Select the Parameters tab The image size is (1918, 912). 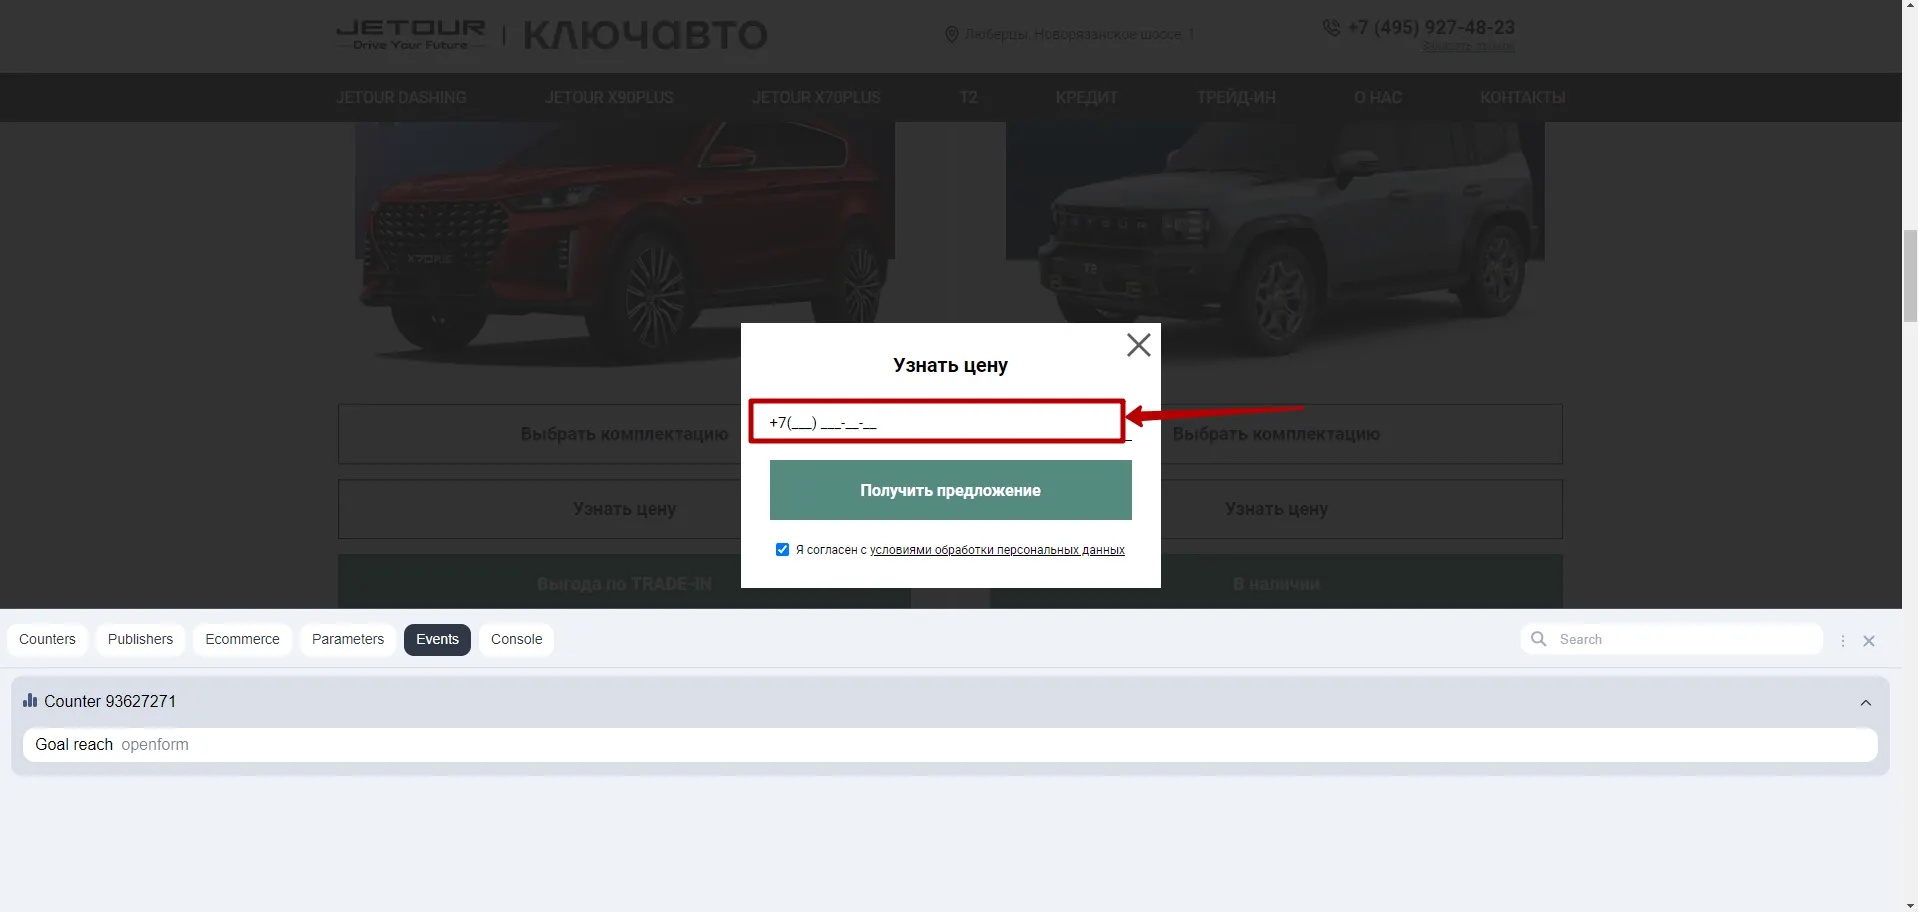[347, 640]
